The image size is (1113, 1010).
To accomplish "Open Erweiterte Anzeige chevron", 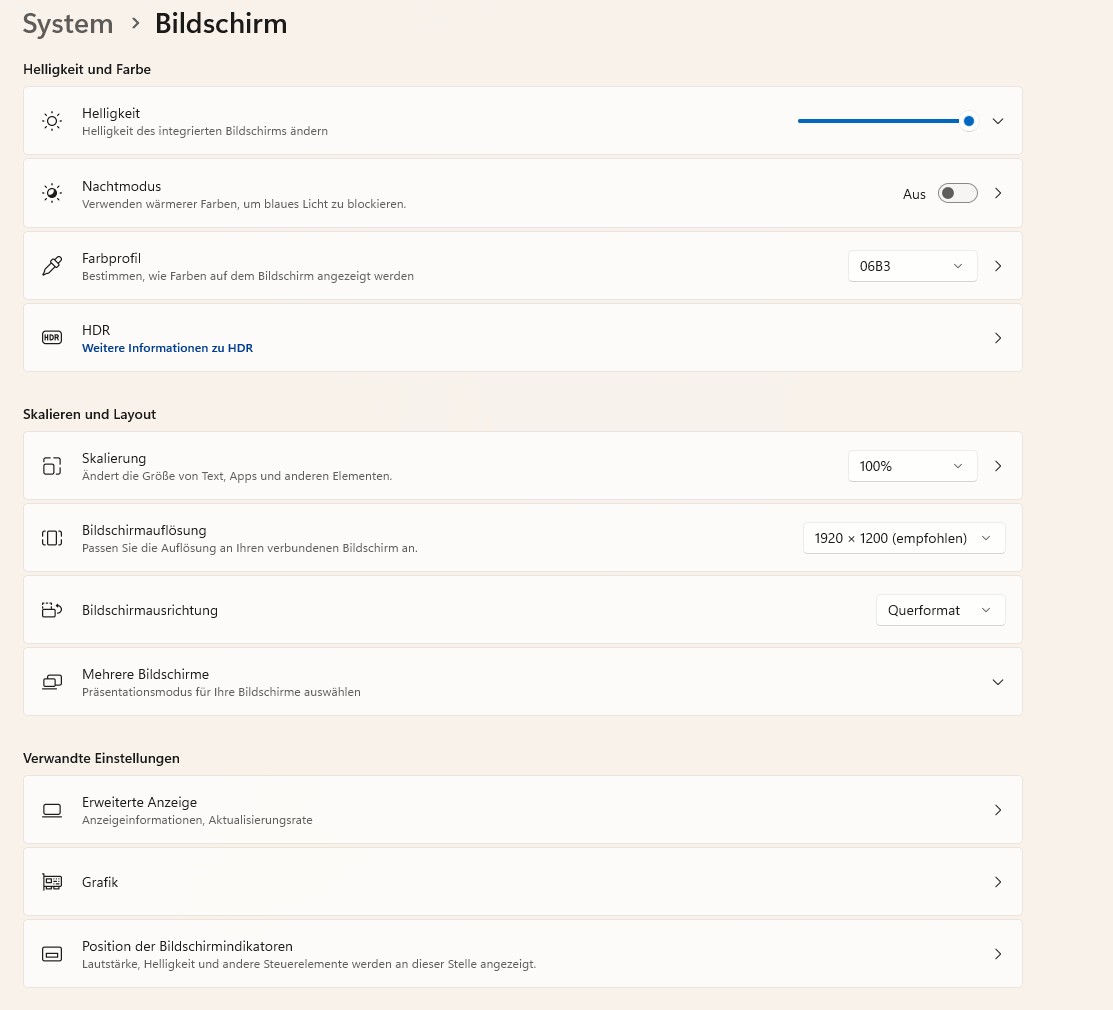I will [x=998, y=810].
